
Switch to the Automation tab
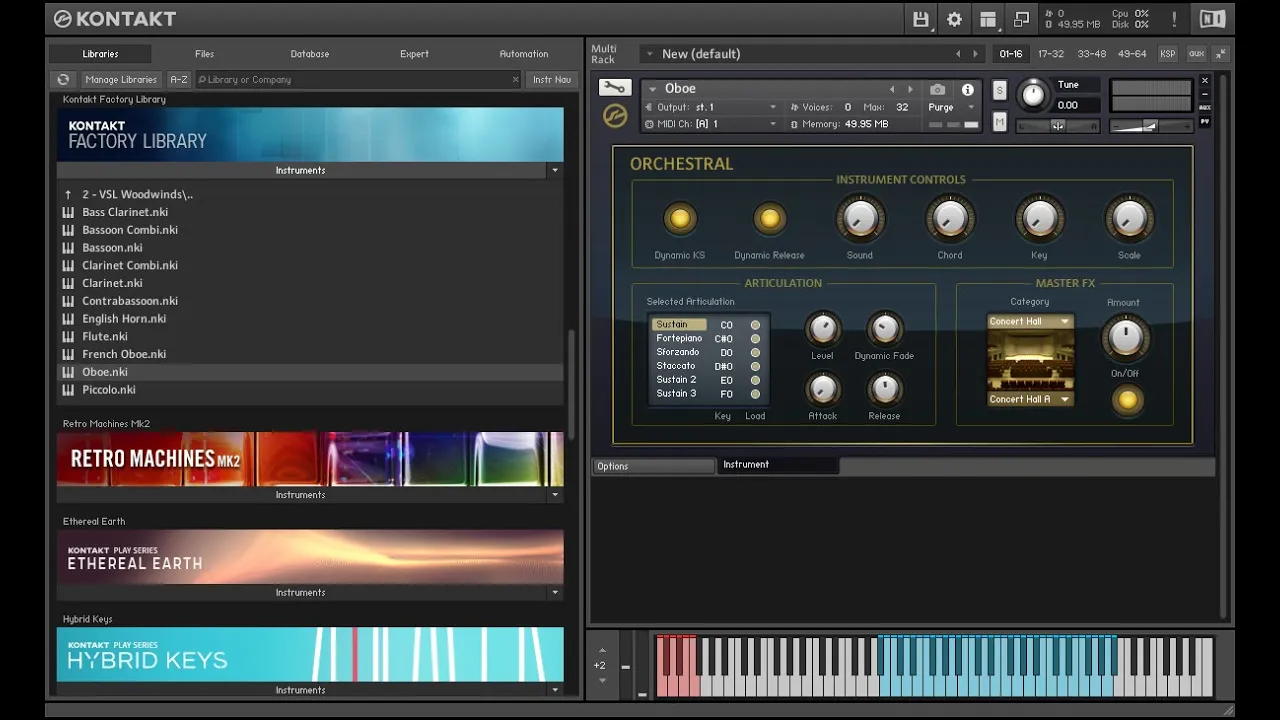pyautogui.click(x=524, y=54)
